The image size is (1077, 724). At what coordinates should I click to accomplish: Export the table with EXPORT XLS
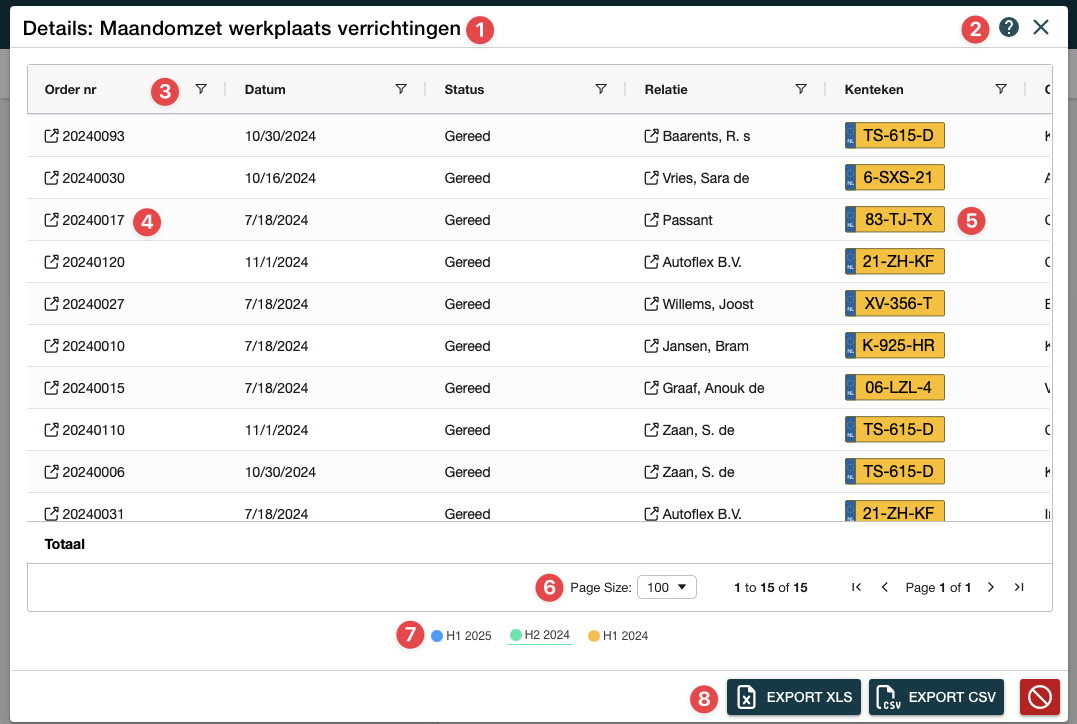tap(793, 697)
